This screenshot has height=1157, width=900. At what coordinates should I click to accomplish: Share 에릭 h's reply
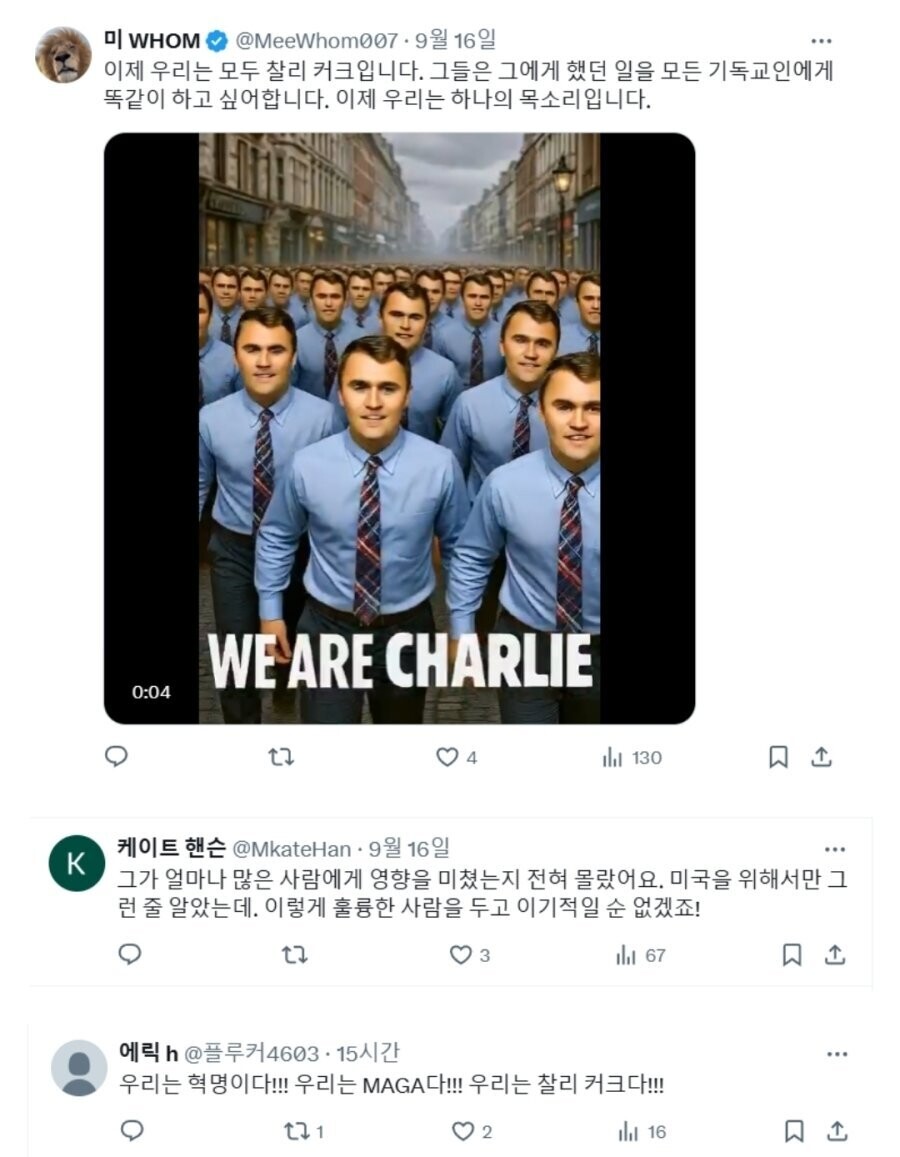pos(837,1131)
